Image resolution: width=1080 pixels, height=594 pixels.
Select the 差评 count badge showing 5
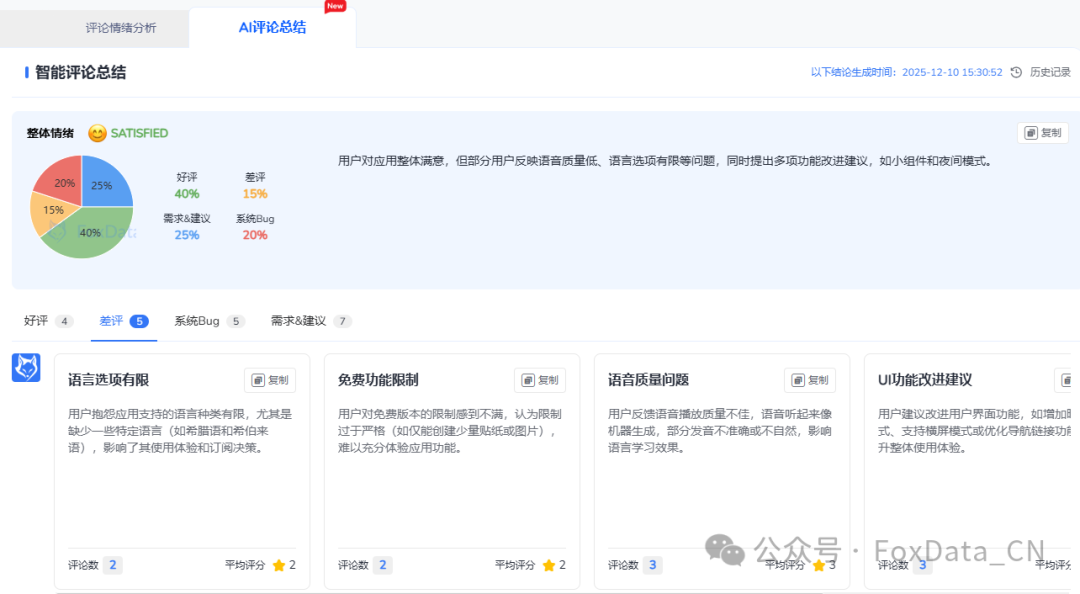click(138, 321)
